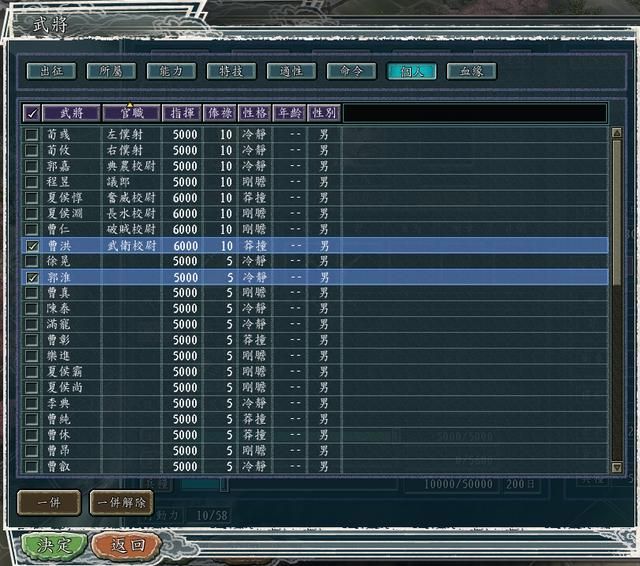Click the scrollbar up arrow
The height and width of the screenshot is (566, 640).
(x=616, y=132)
